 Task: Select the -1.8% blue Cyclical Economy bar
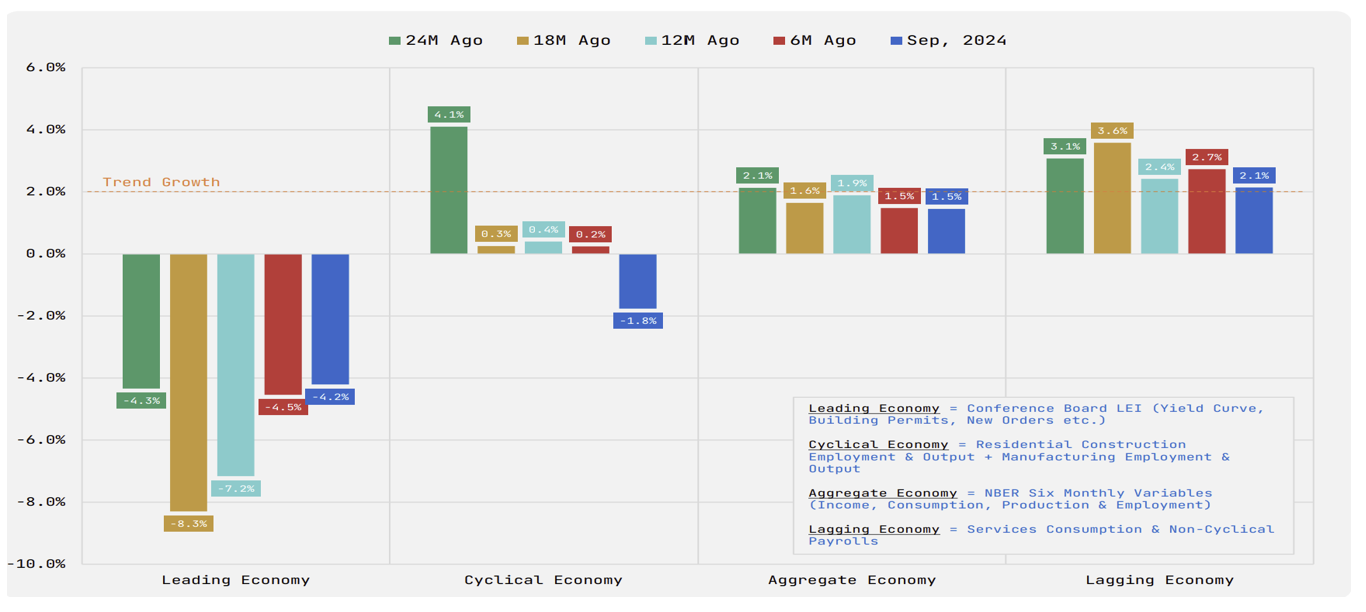coord(638,281)
